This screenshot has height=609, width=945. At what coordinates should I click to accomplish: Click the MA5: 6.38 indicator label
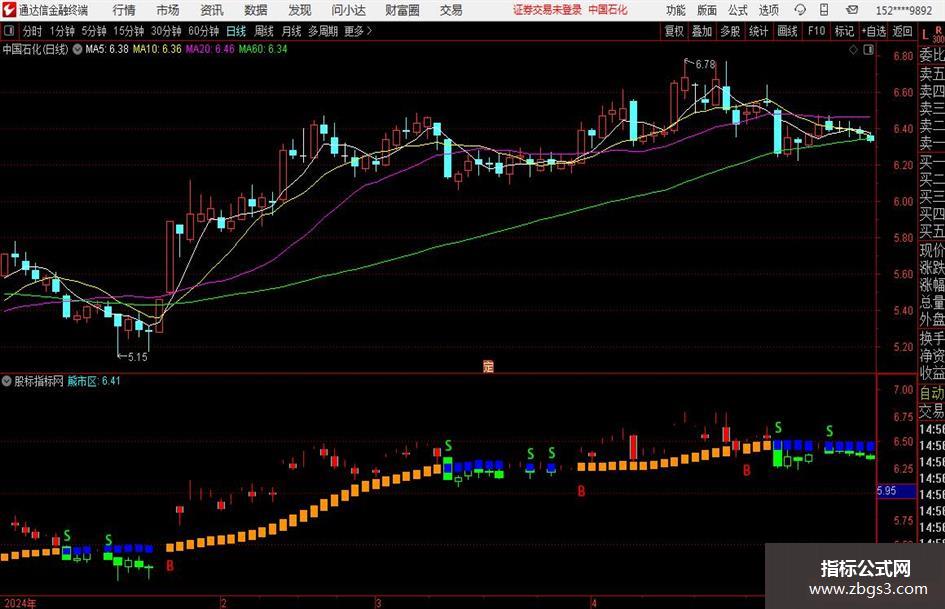[107, 49]
